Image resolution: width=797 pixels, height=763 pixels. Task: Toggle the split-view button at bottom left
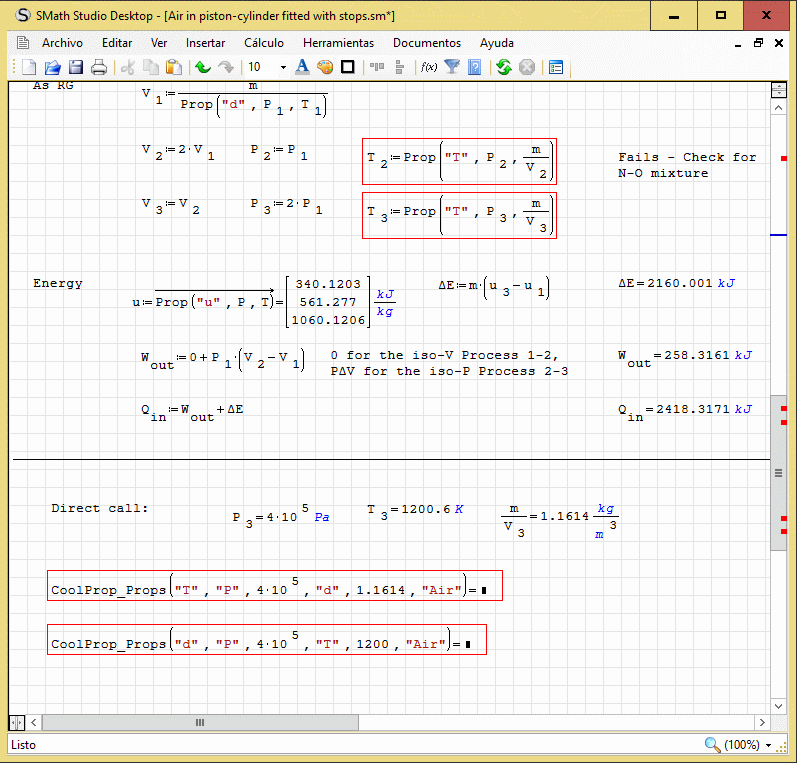click(x=17, y=722)
